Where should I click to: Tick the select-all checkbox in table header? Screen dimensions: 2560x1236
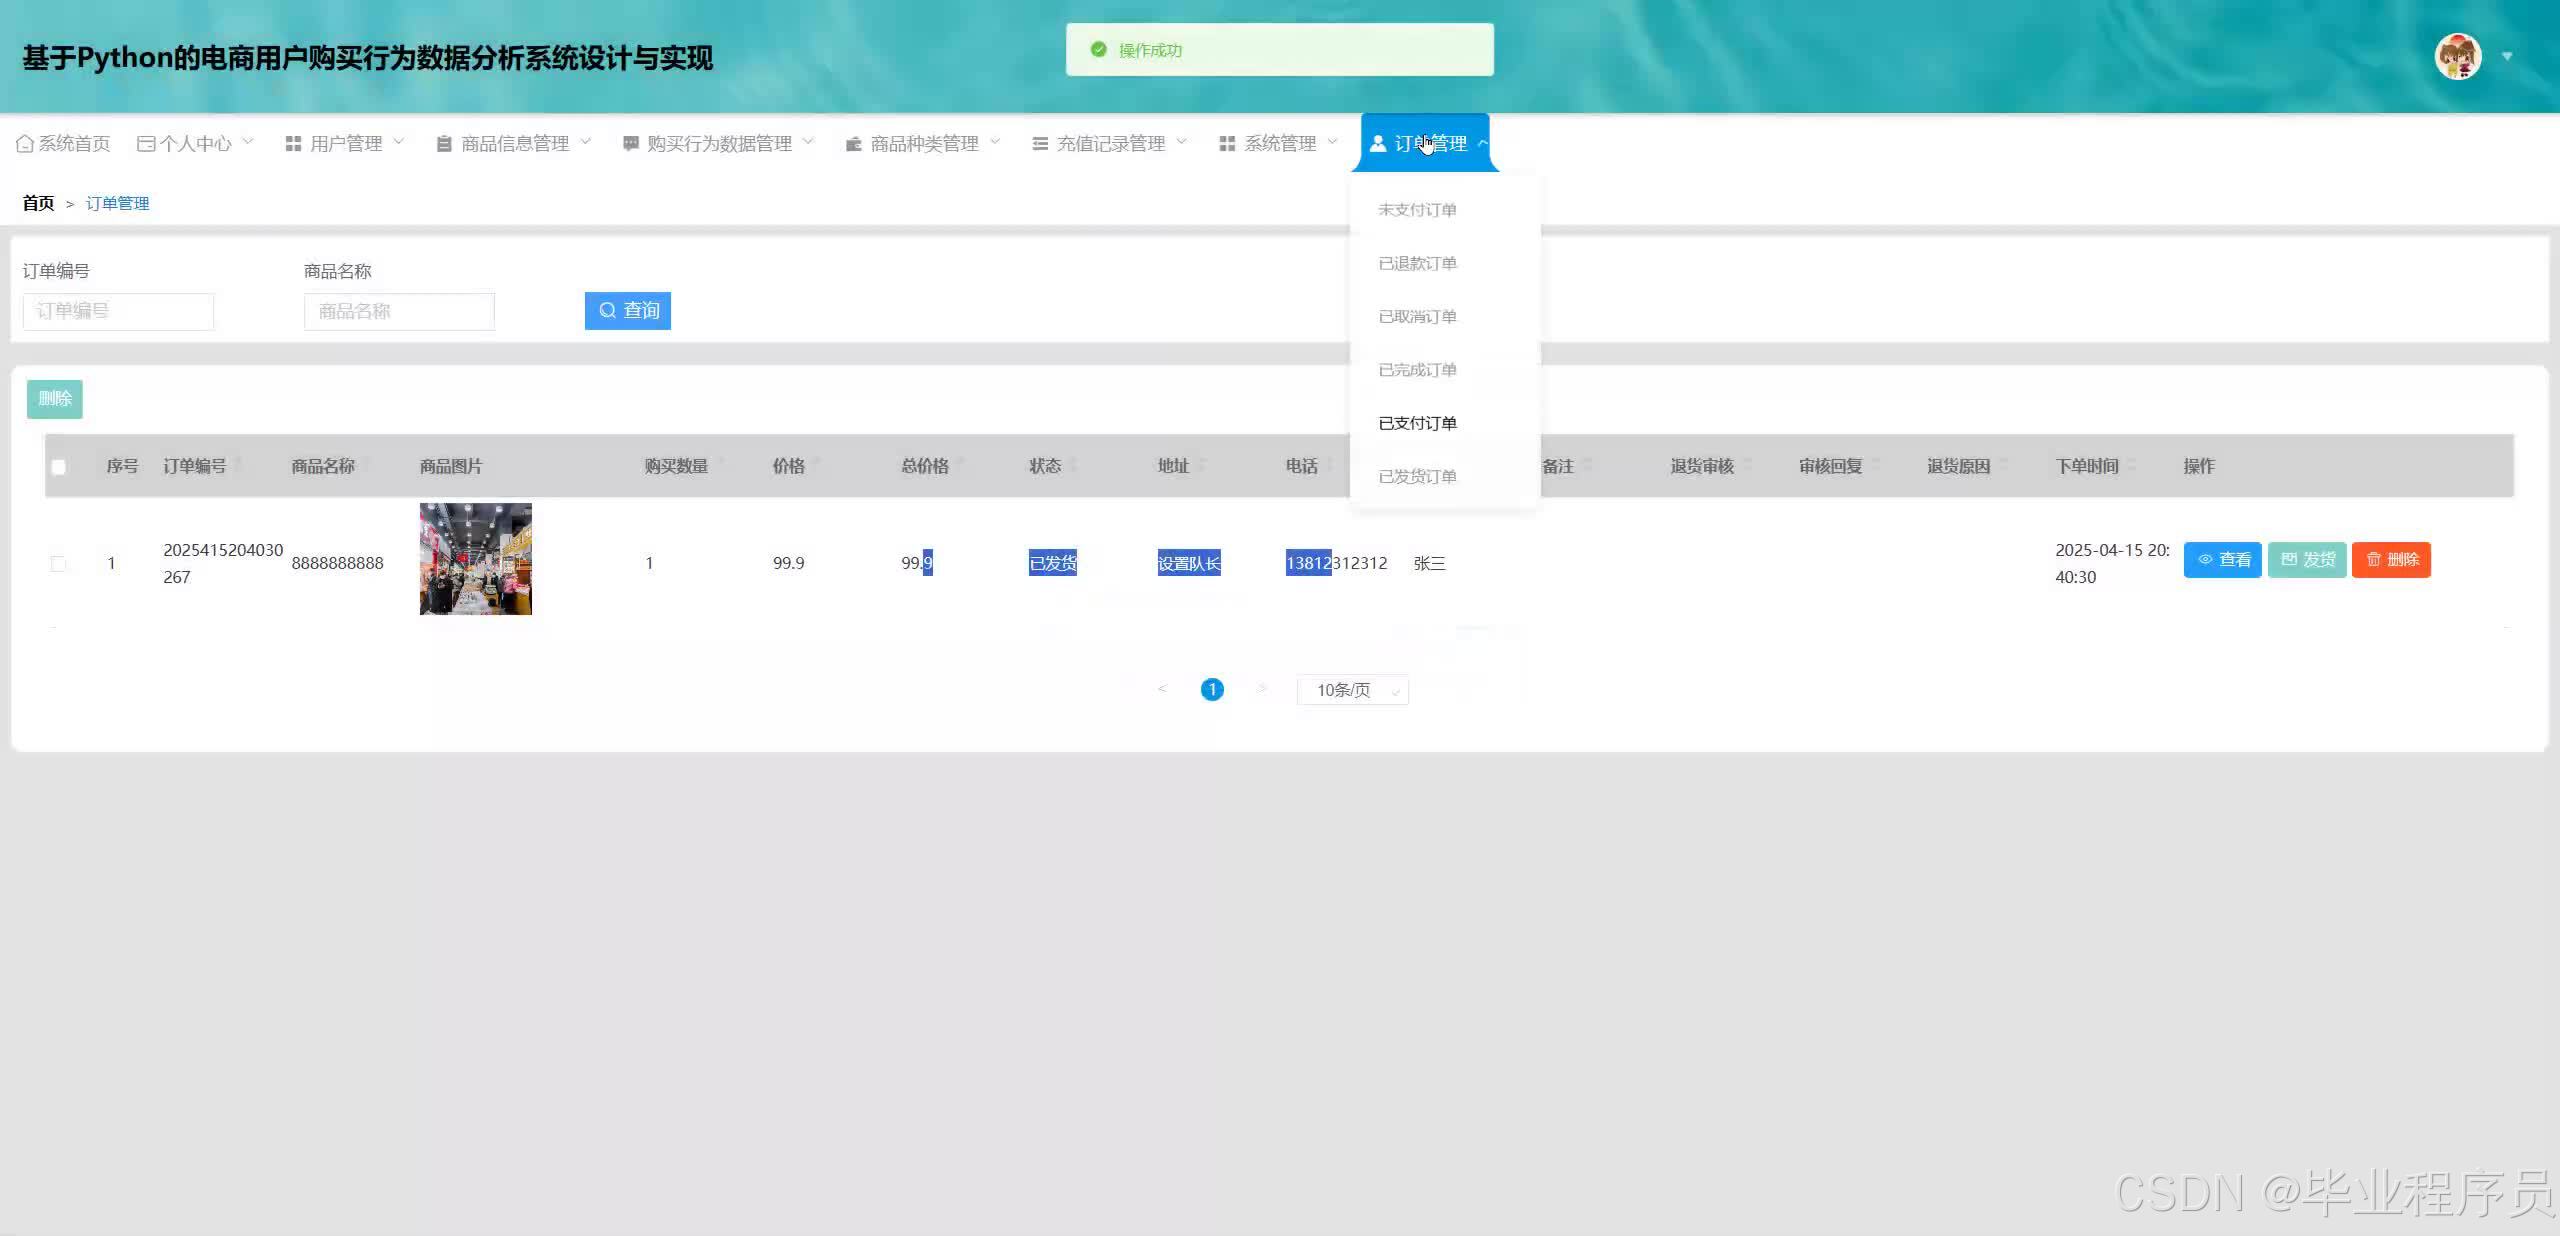tap(59, 467)
